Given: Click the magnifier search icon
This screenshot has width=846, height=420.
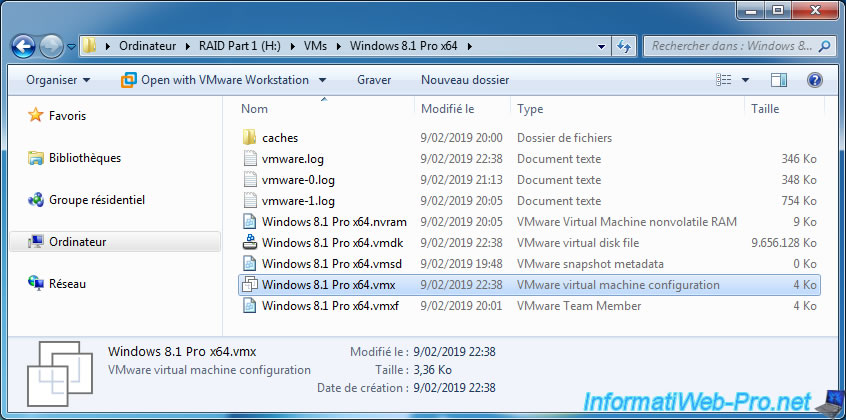Looking at the screenshot, I should point(824,46).
